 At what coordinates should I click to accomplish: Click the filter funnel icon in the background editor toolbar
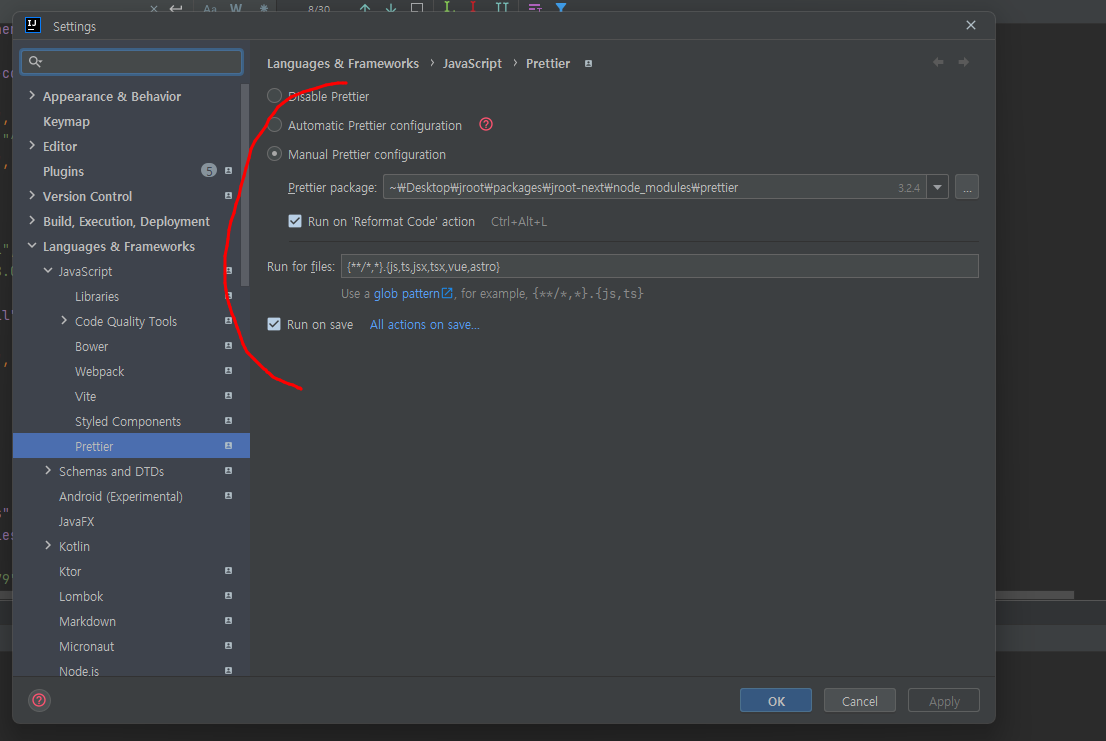[x=561, y=8]
